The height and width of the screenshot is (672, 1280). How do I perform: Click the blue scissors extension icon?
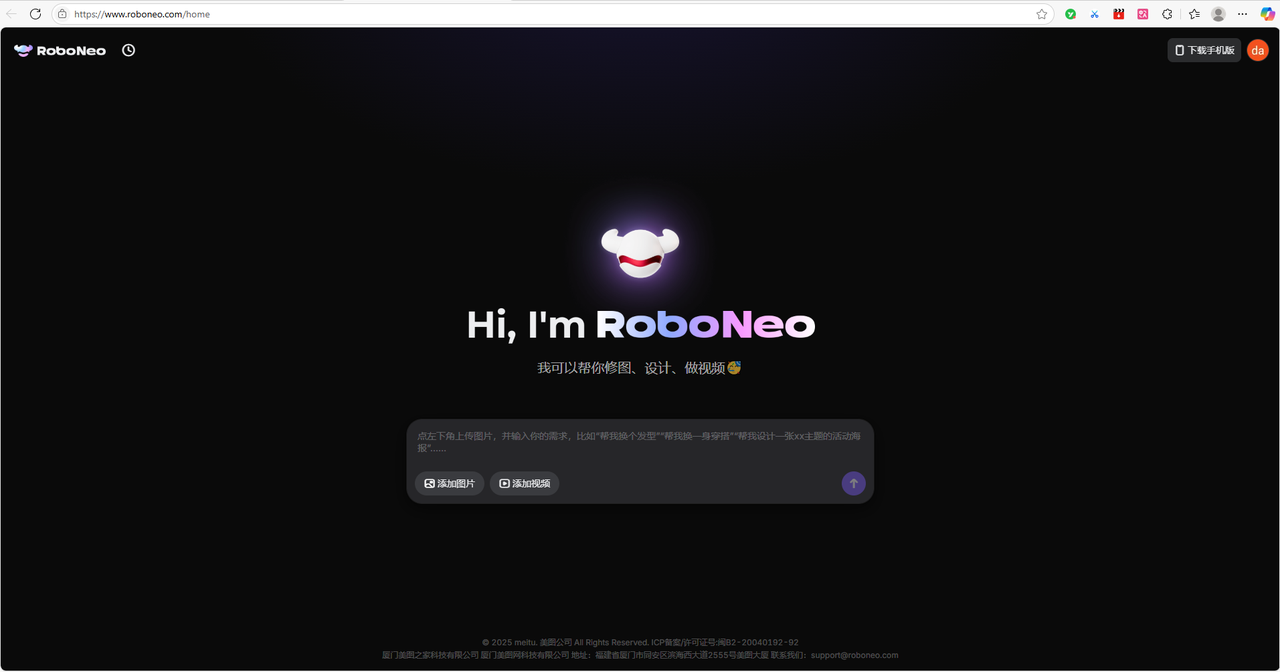(x=1094, y=14)
